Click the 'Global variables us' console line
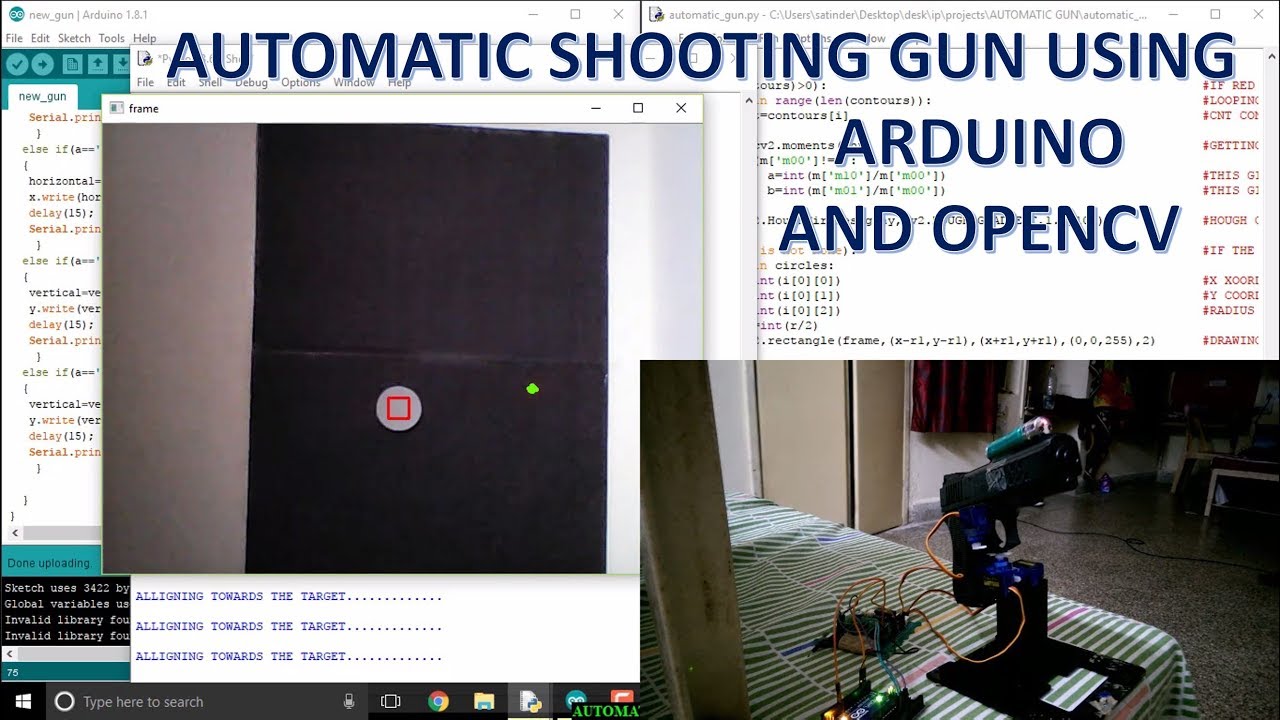The height and width of the screenshot is (720, 1280). tap(67, 604)
